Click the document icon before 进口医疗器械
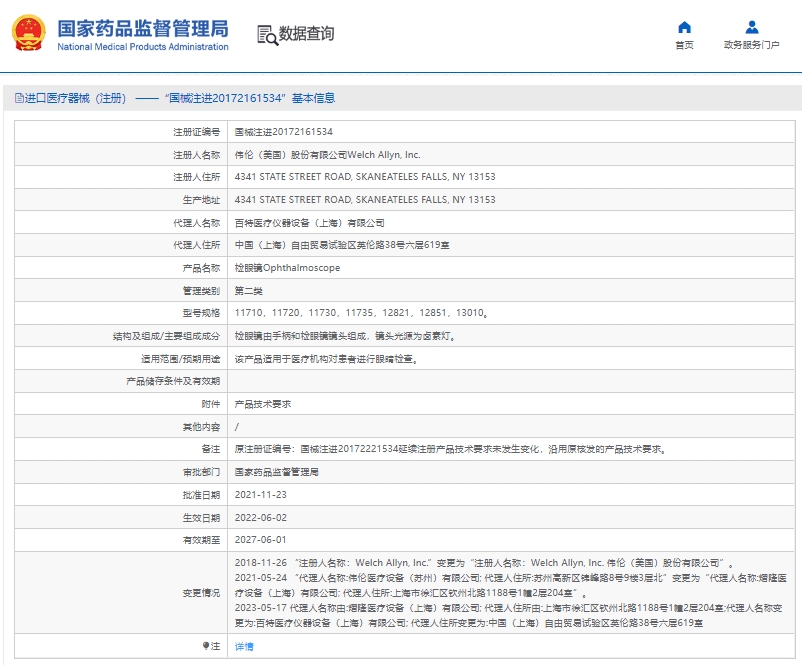Screen dimensions: 802x665 [19, 98]
